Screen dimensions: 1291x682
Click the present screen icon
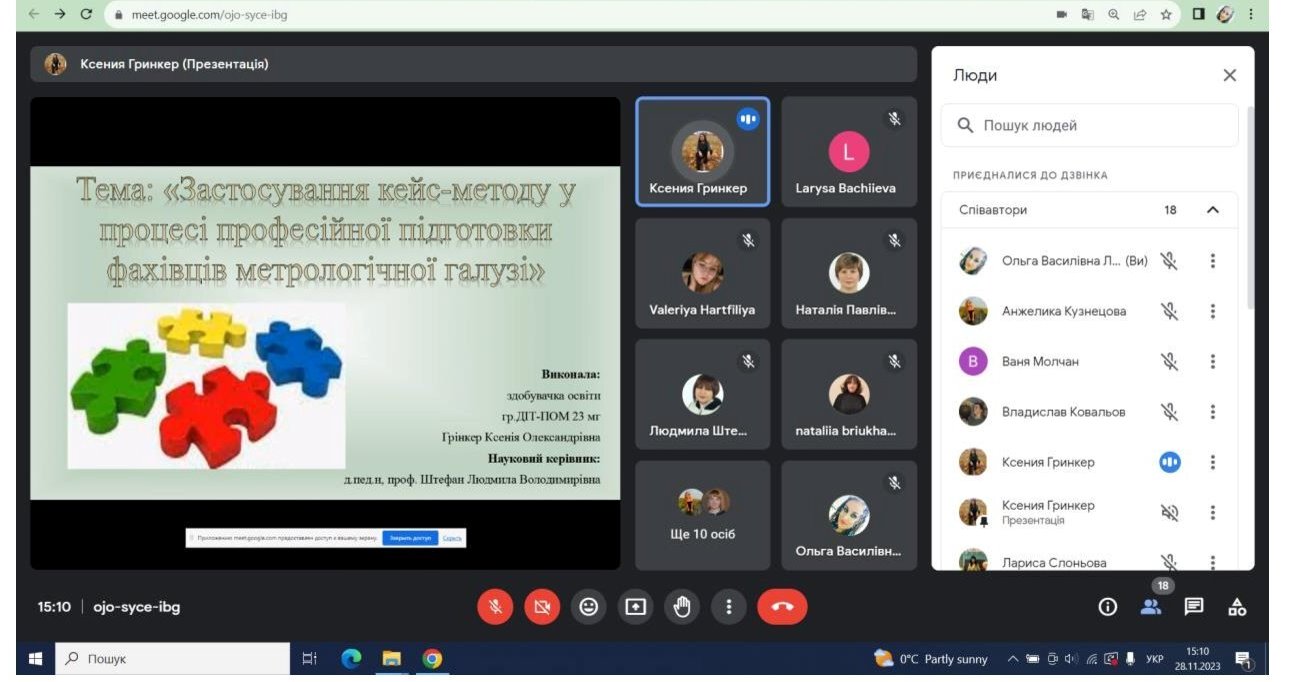tap(636, 607)
